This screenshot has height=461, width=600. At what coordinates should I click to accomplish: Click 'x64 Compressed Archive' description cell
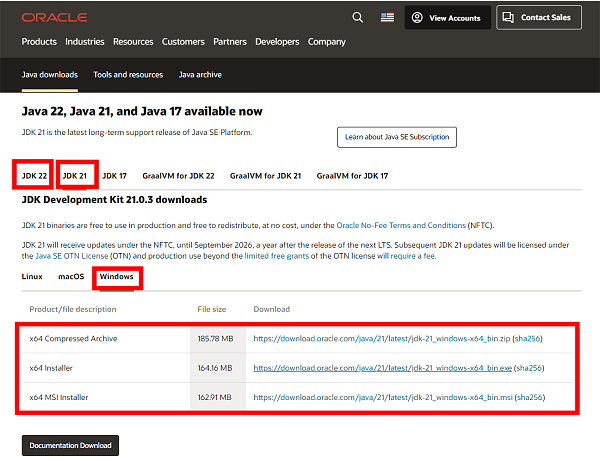click(73, 339)
